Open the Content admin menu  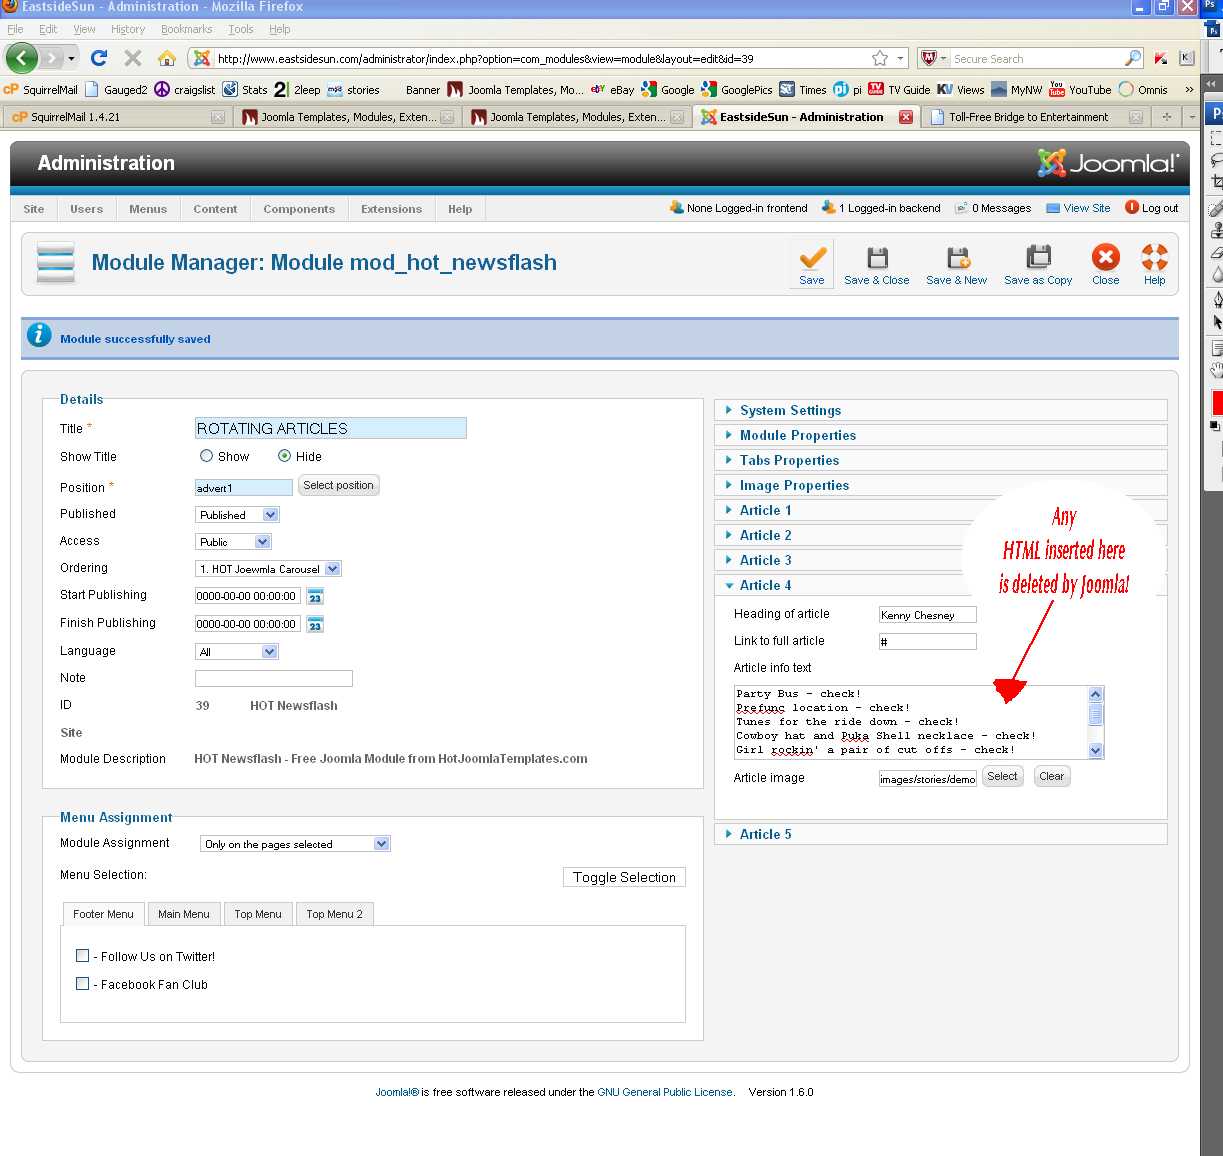click(215, 209)
